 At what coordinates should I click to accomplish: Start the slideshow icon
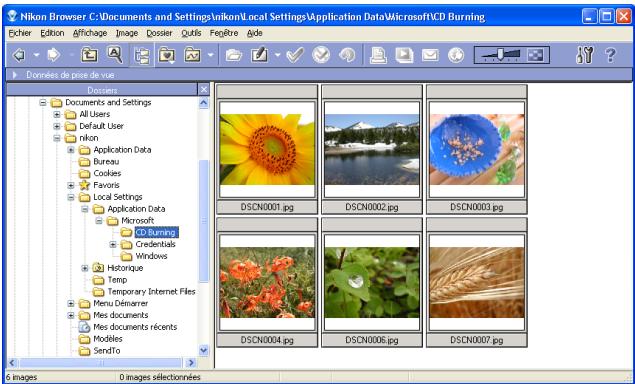pyautogui.click(x=404, y=55)
